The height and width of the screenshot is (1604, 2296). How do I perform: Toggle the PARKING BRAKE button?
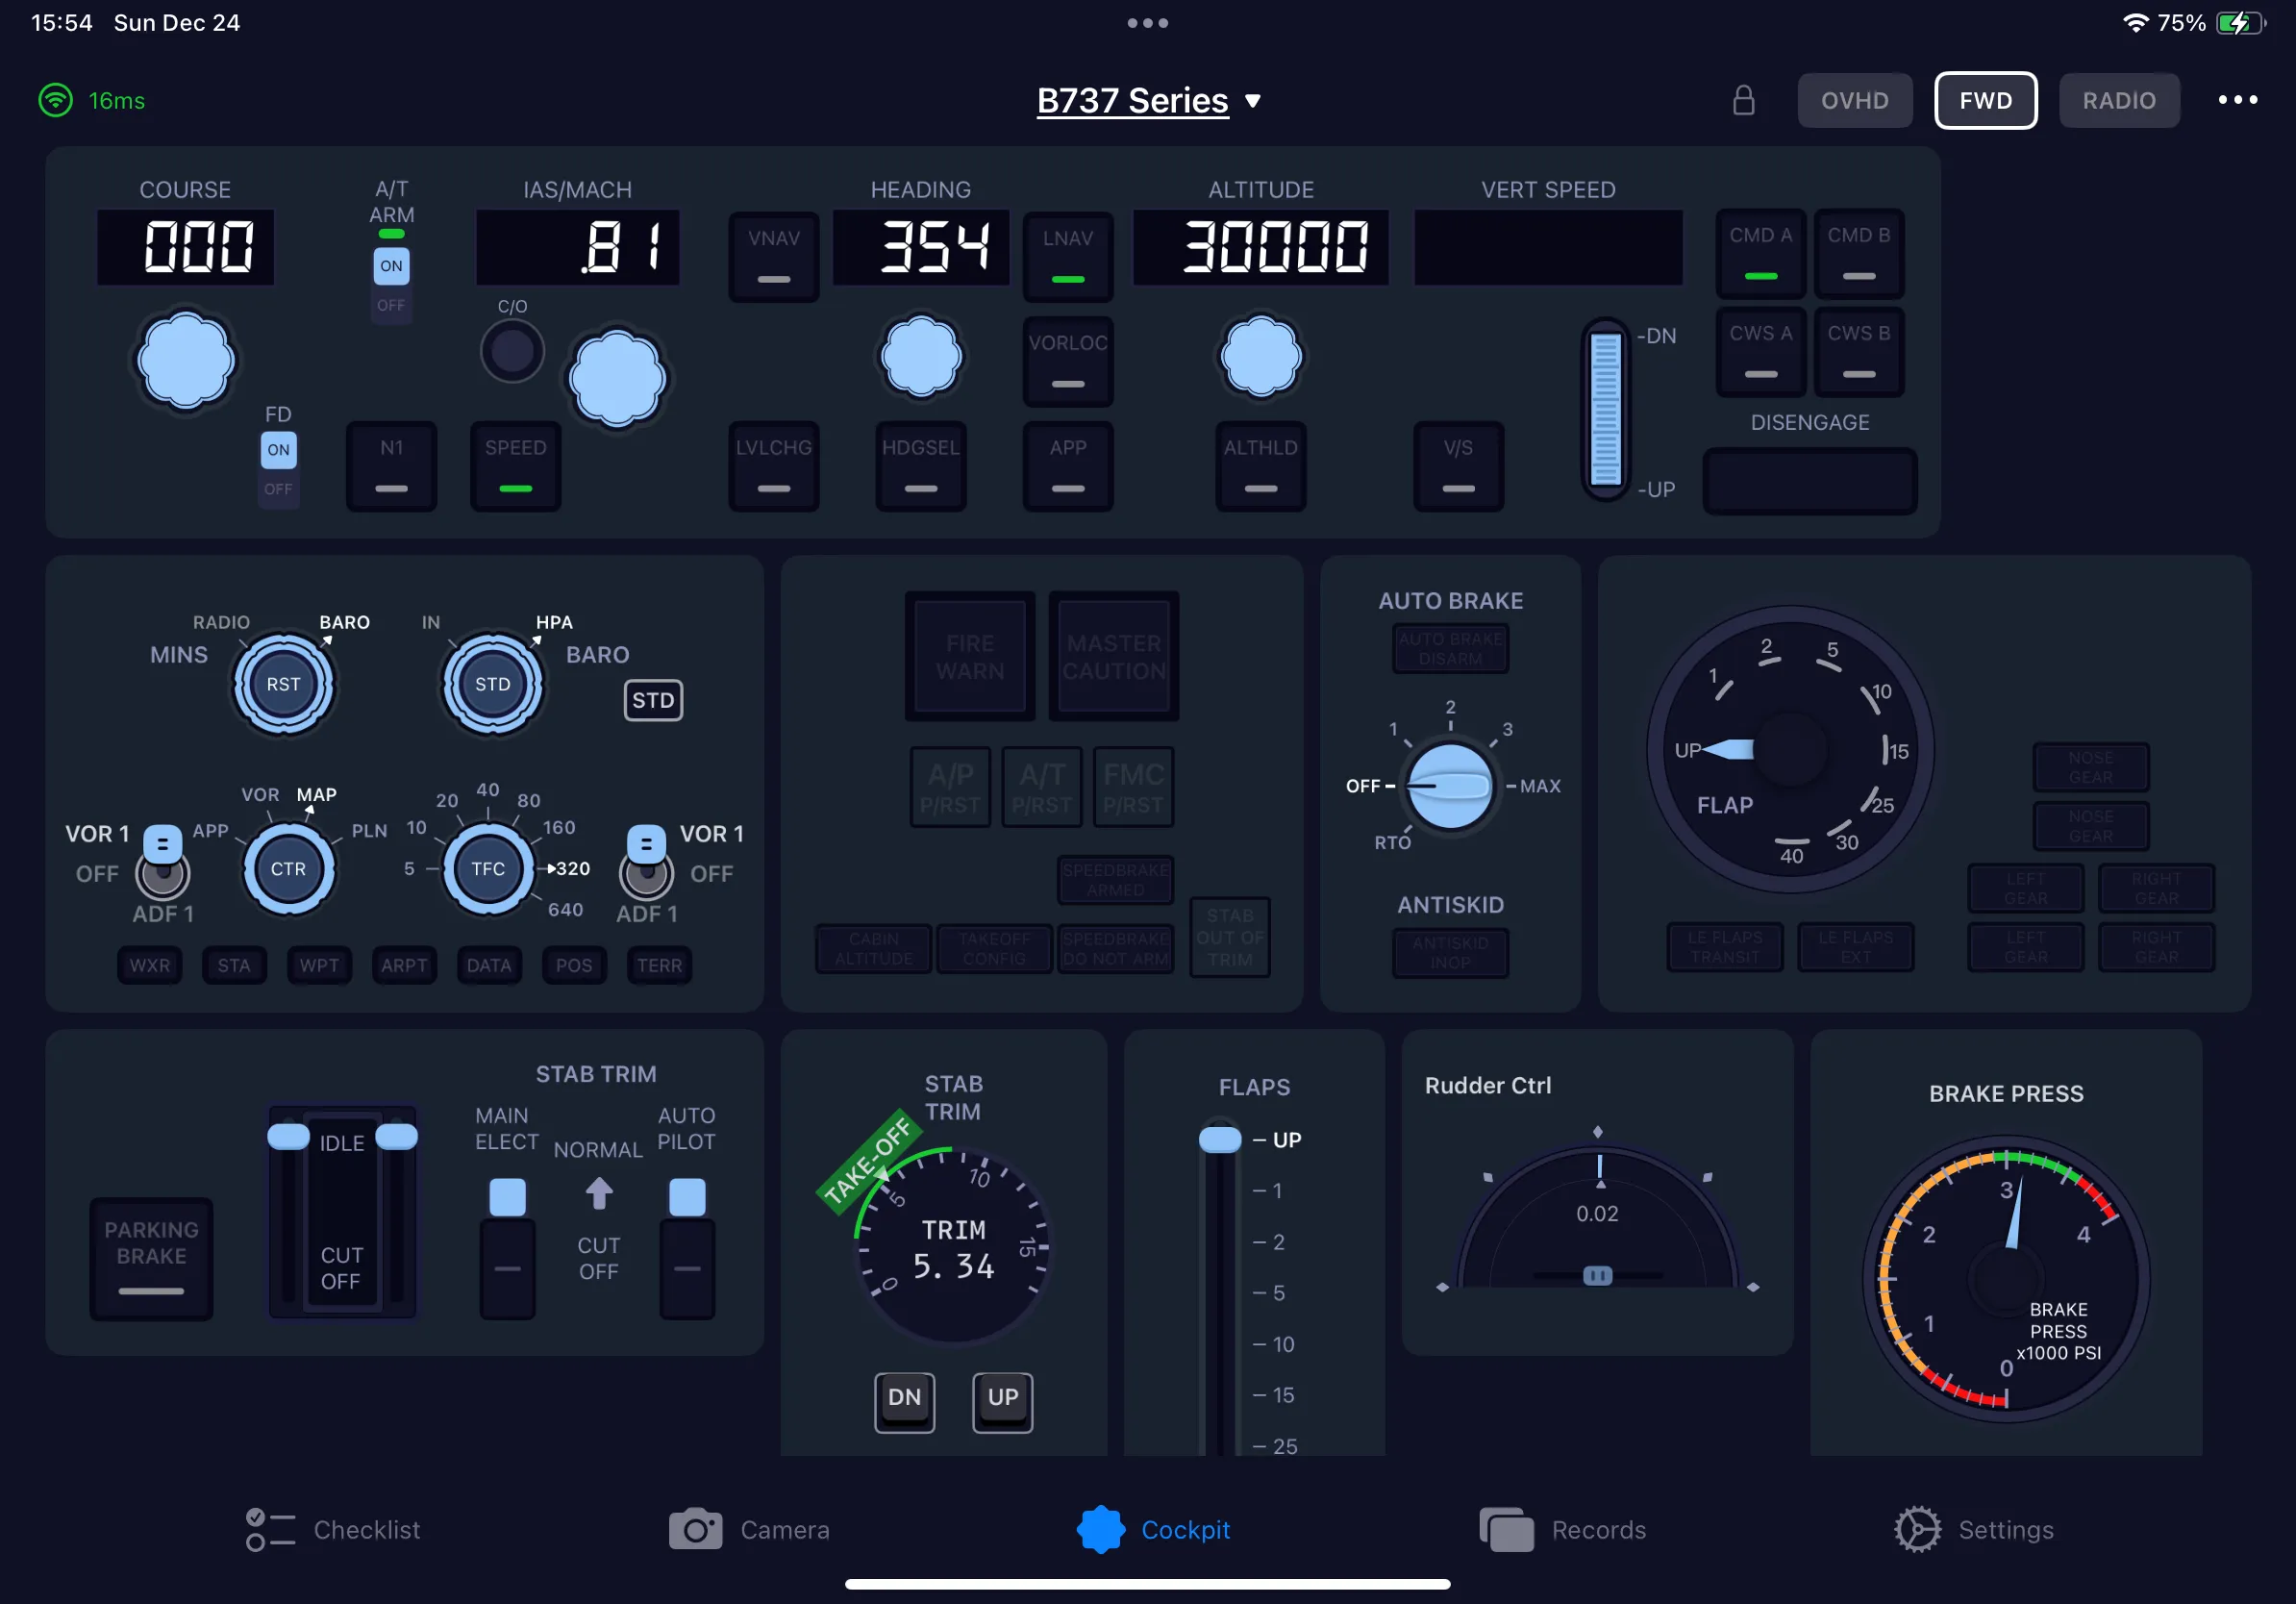point(151,1259)
